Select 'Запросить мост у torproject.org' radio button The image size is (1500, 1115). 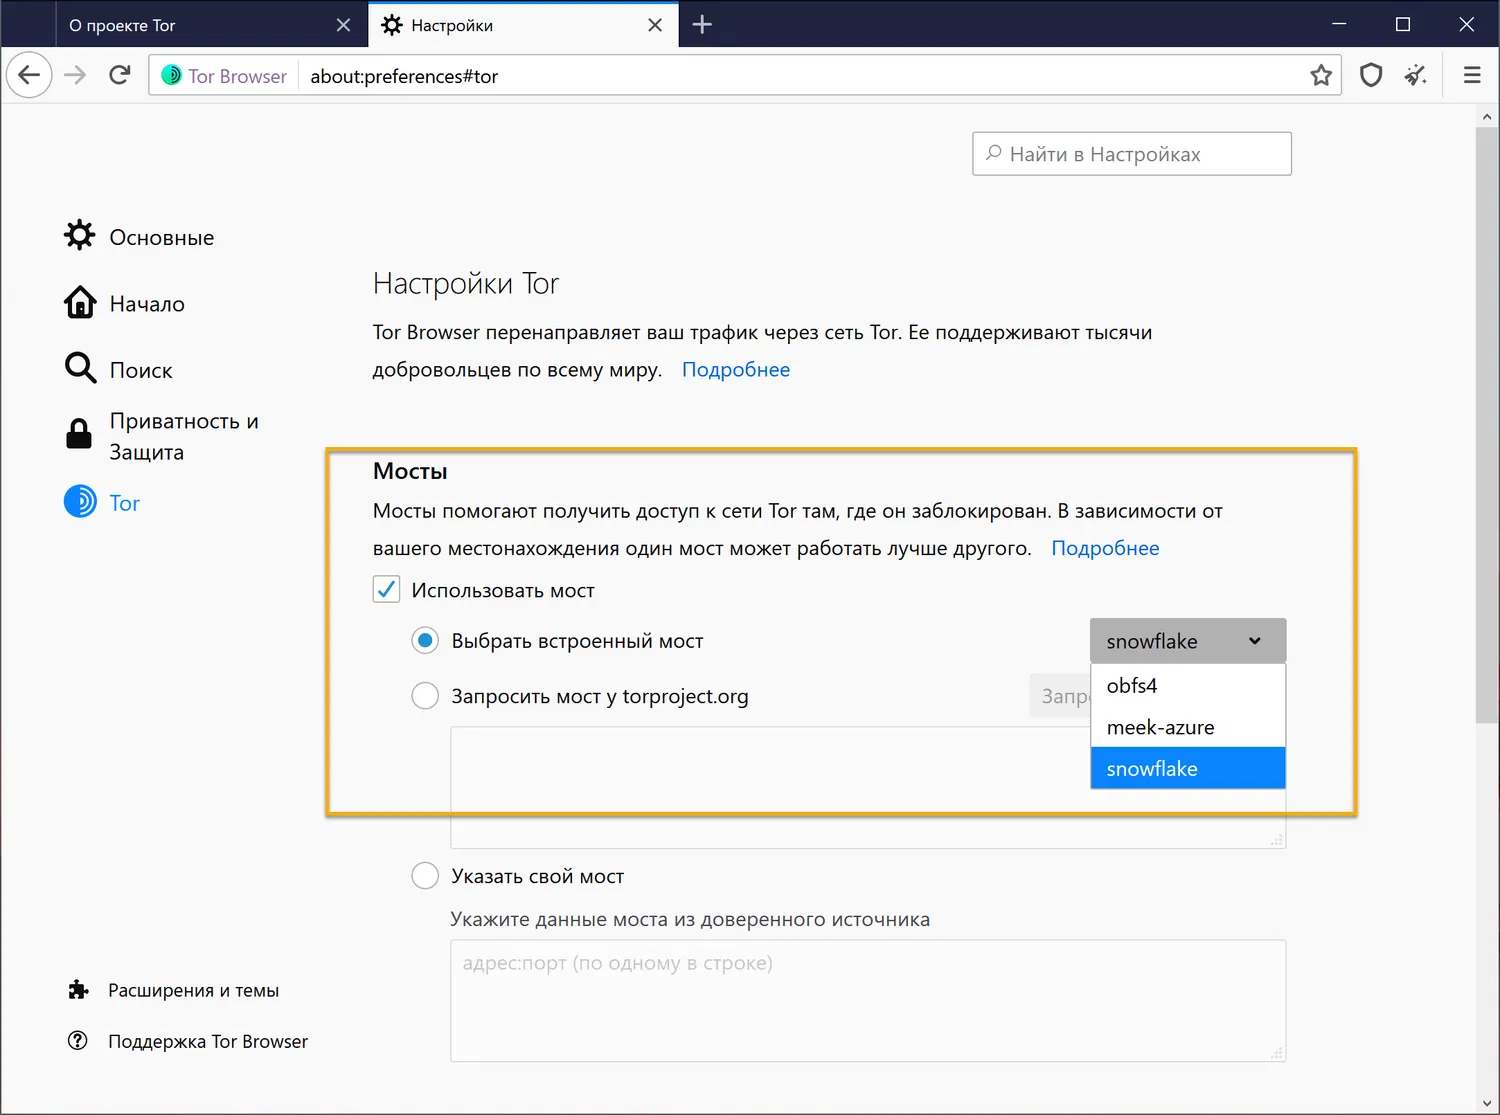pyautogui.click(x=425, y=695)
